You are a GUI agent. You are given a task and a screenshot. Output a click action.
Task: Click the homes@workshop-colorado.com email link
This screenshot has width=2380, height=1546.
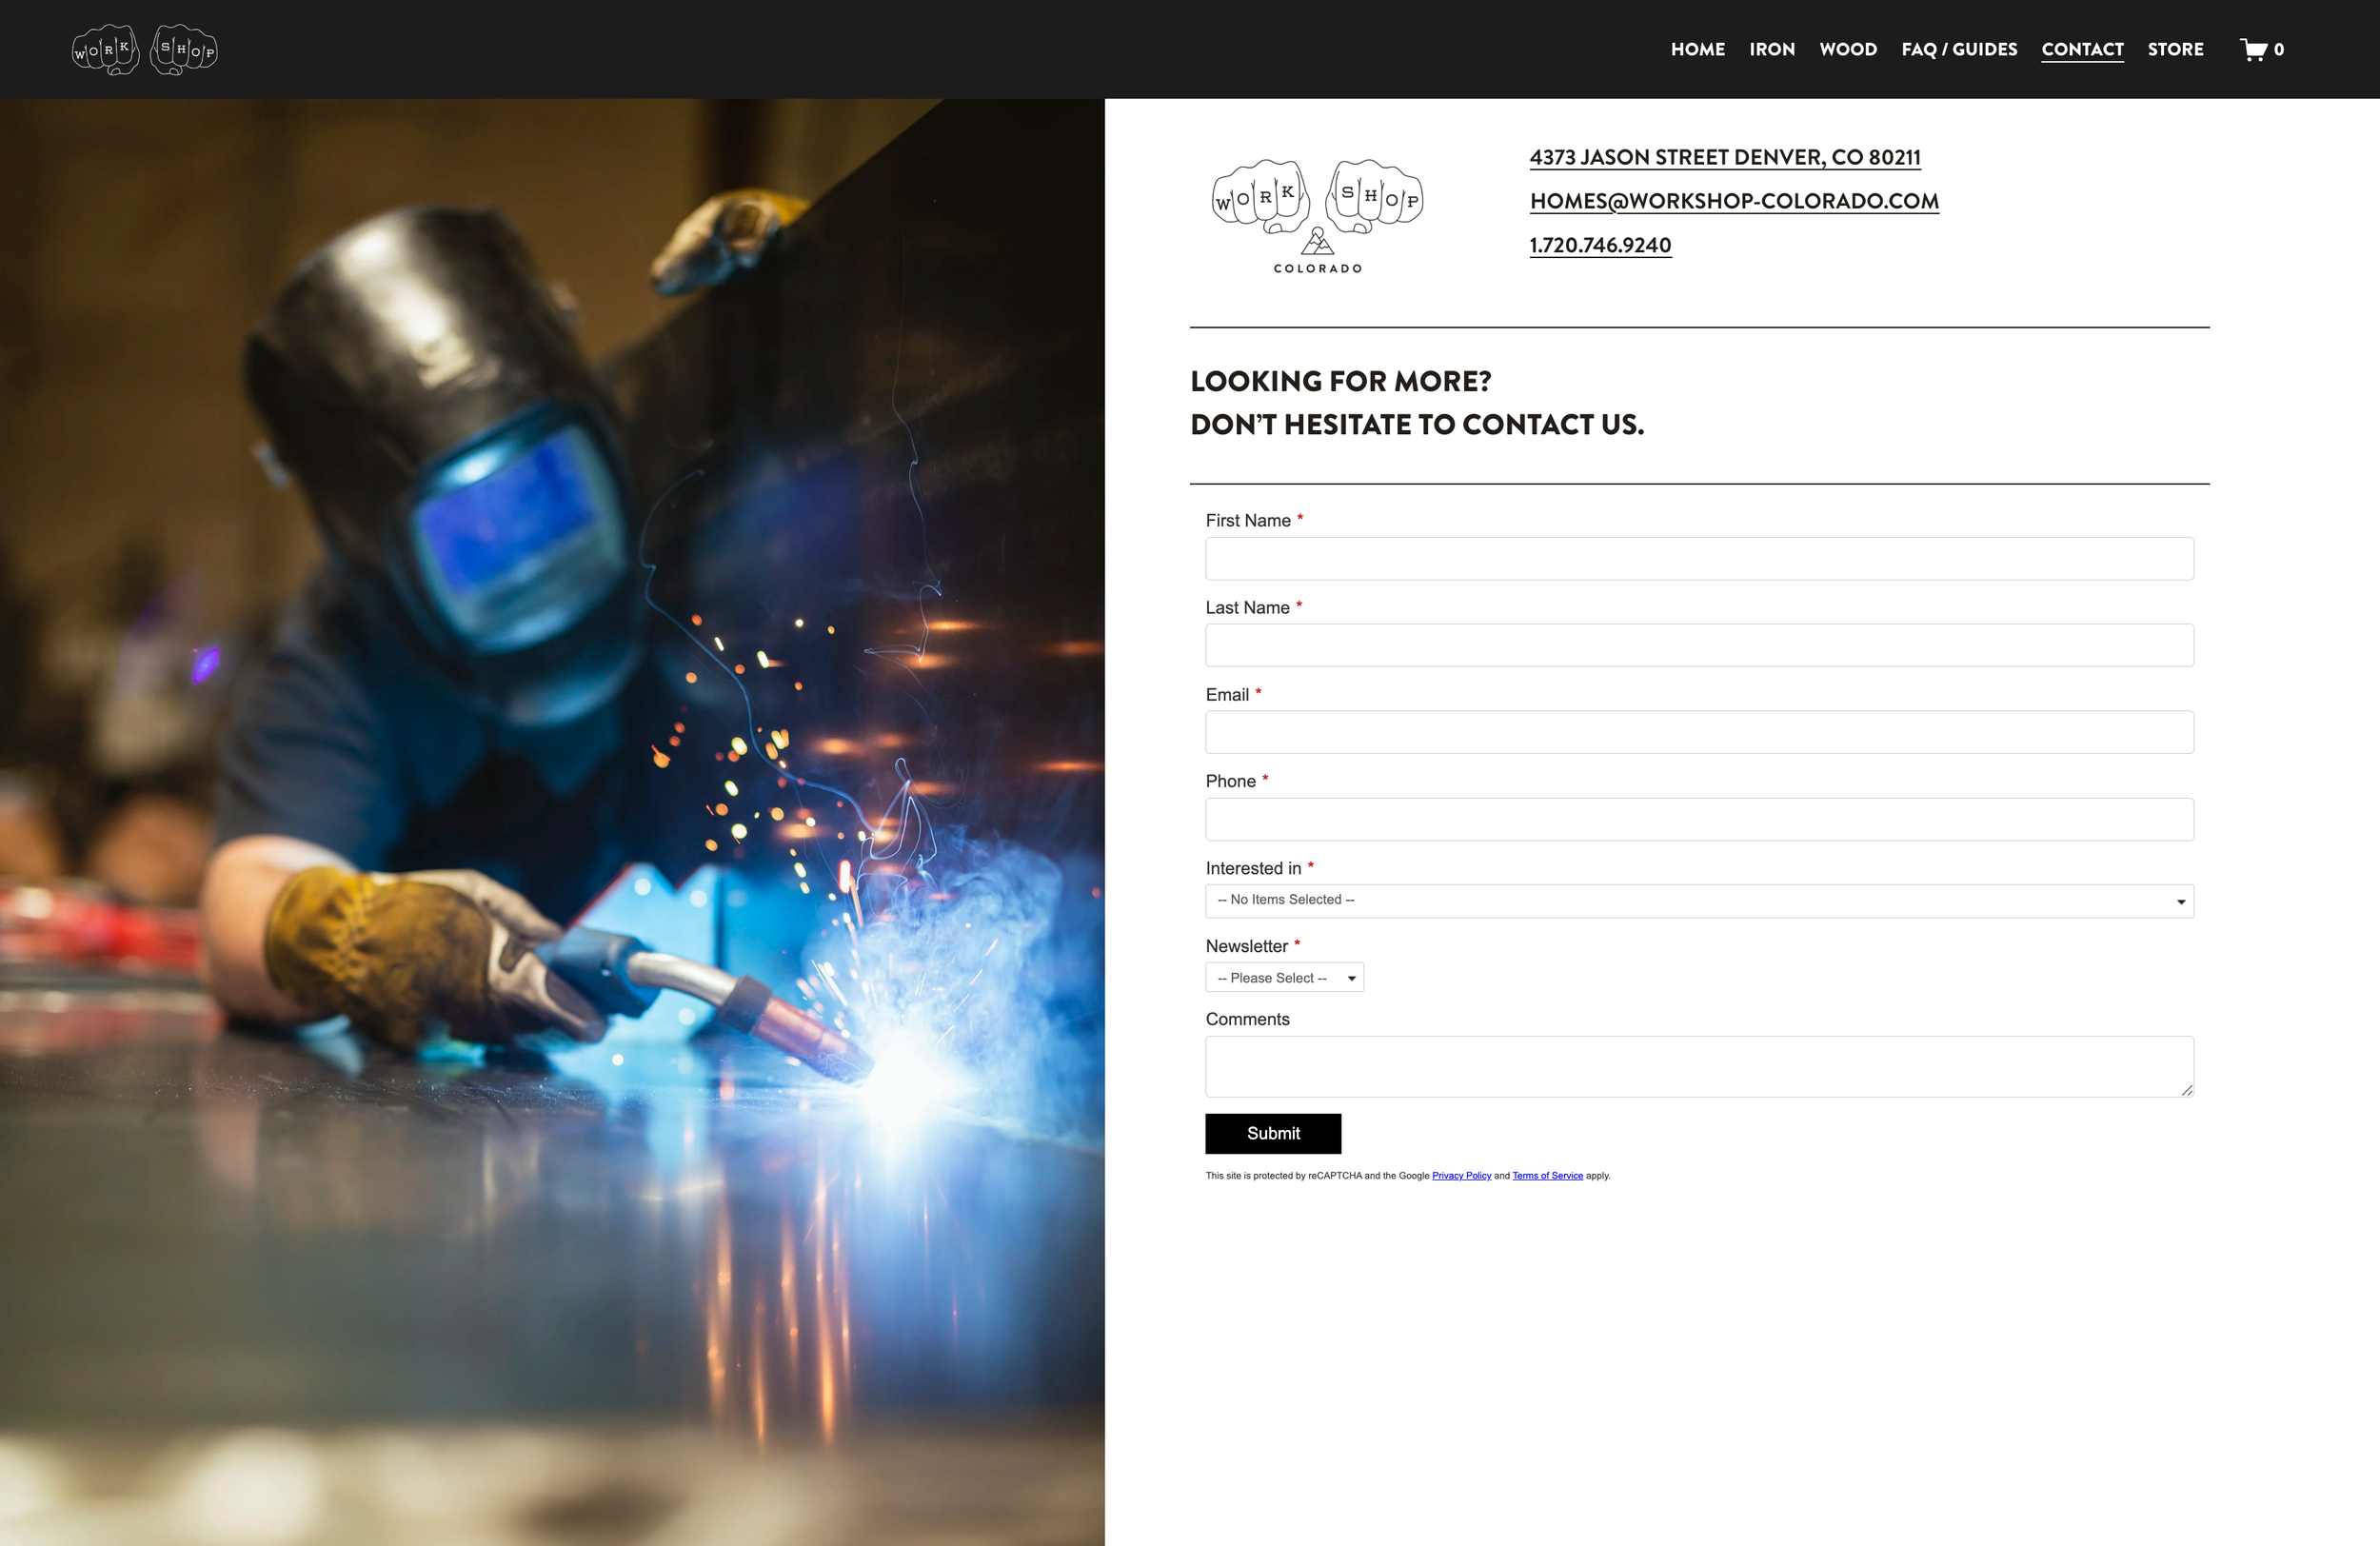pyautogui.click(x=1733, y=201)
